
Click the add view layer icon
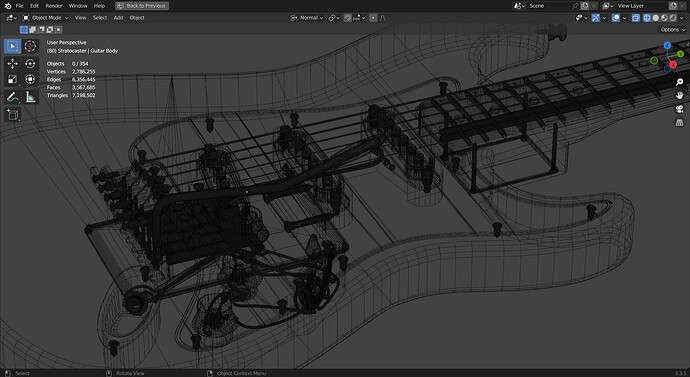[673, 6]
